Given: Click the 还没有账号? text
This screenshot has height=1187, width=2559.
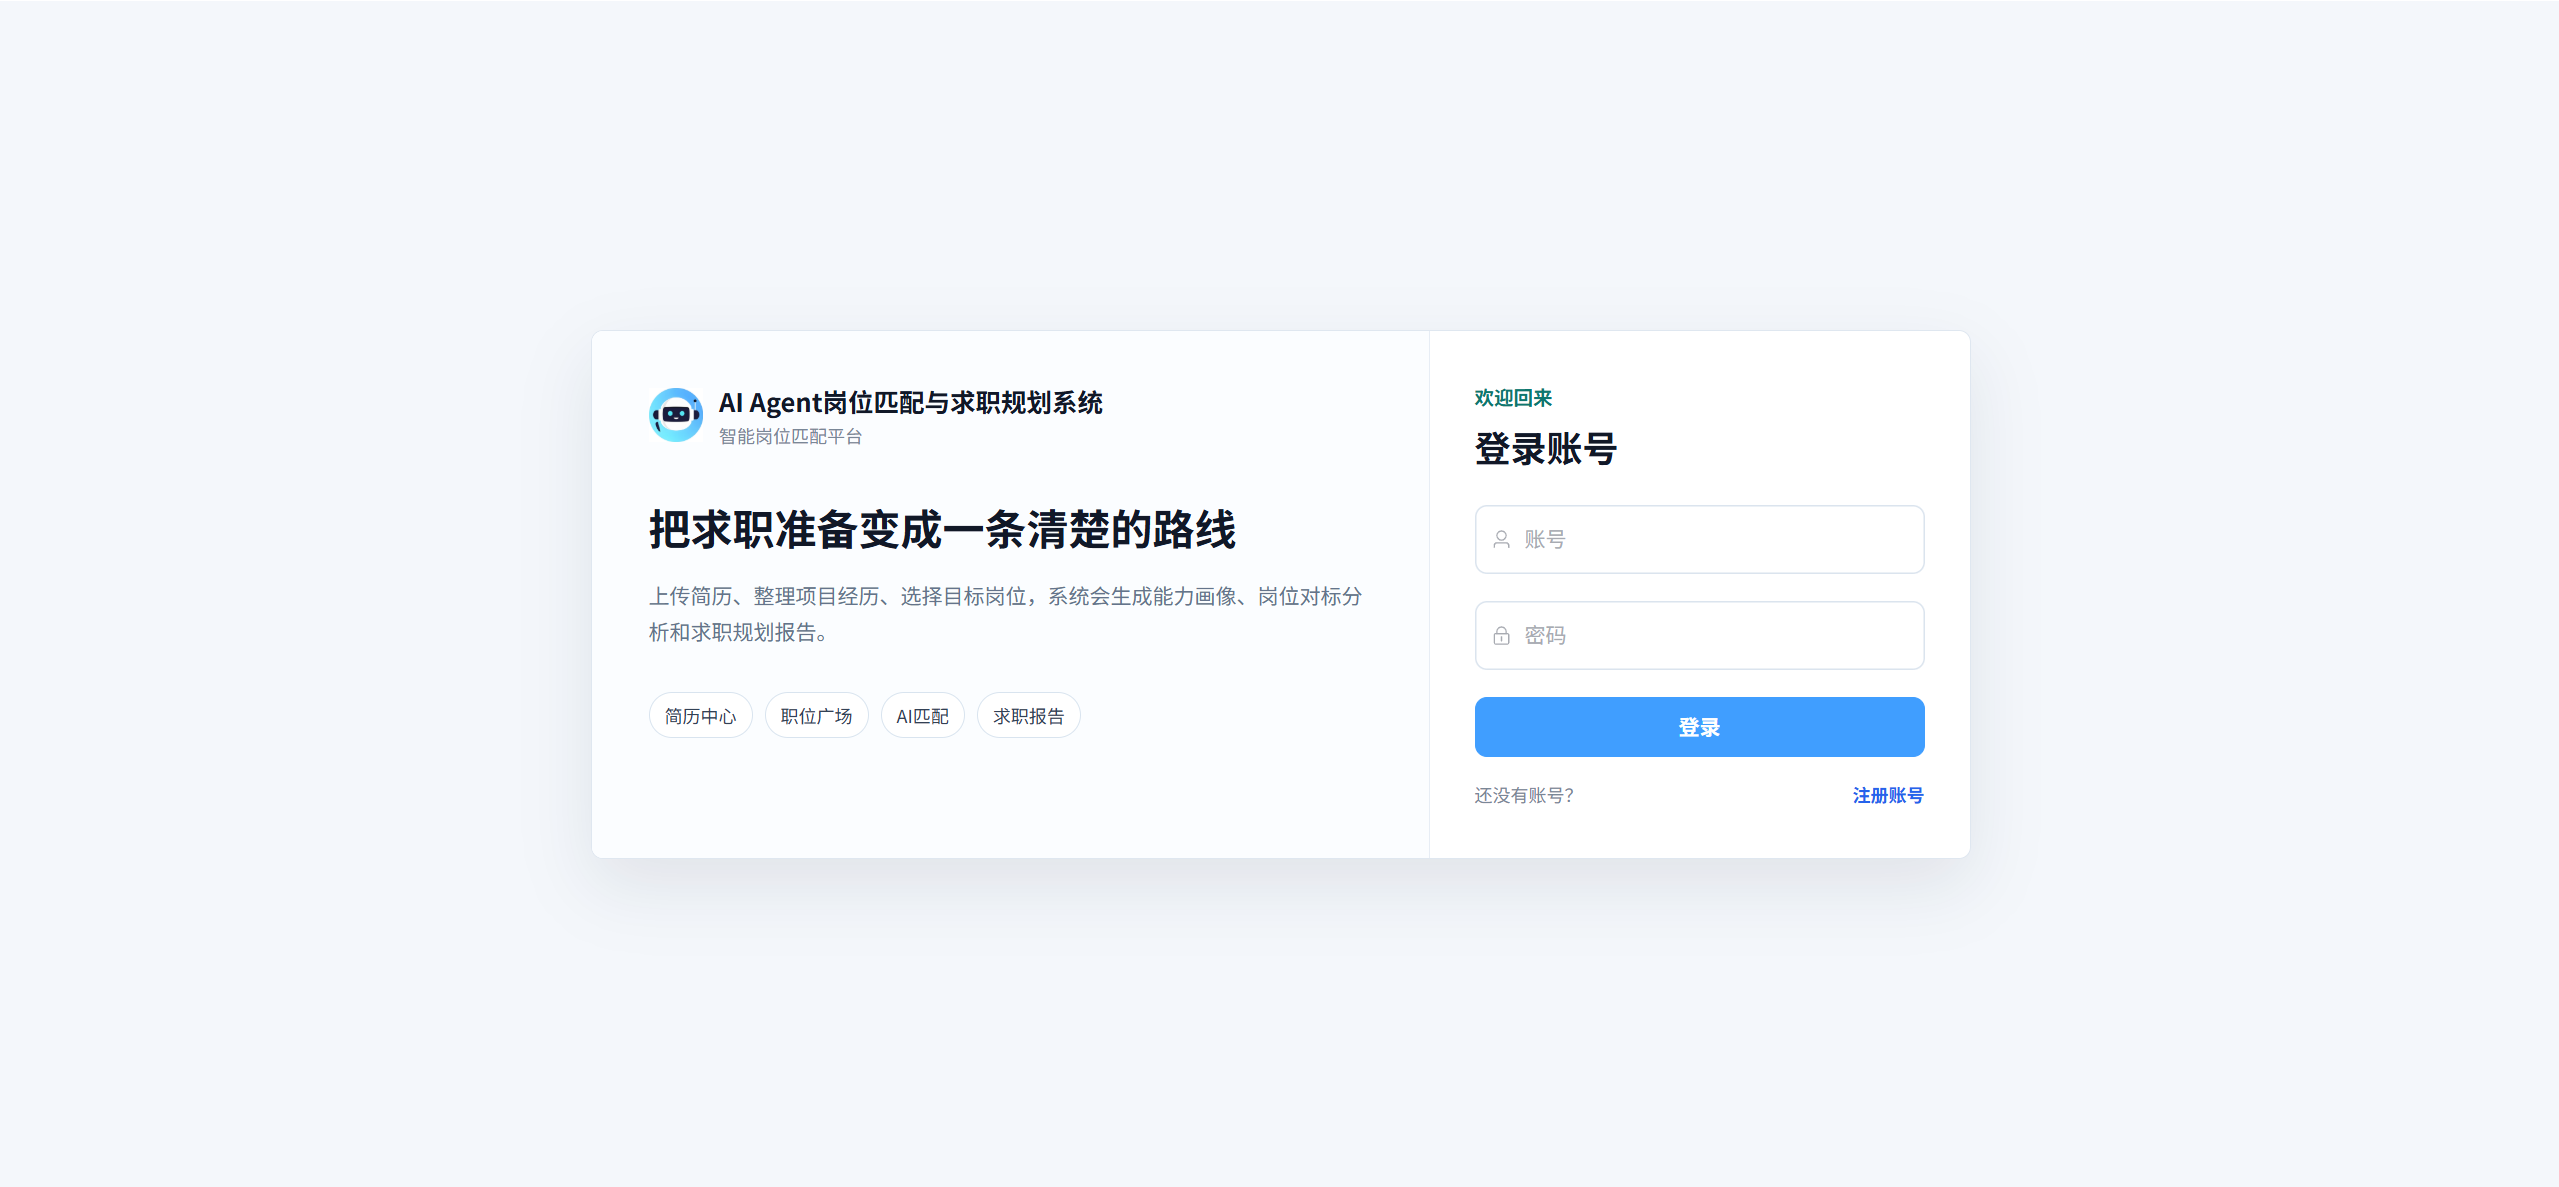Looking at the screenshot, I should (1524, 796).
